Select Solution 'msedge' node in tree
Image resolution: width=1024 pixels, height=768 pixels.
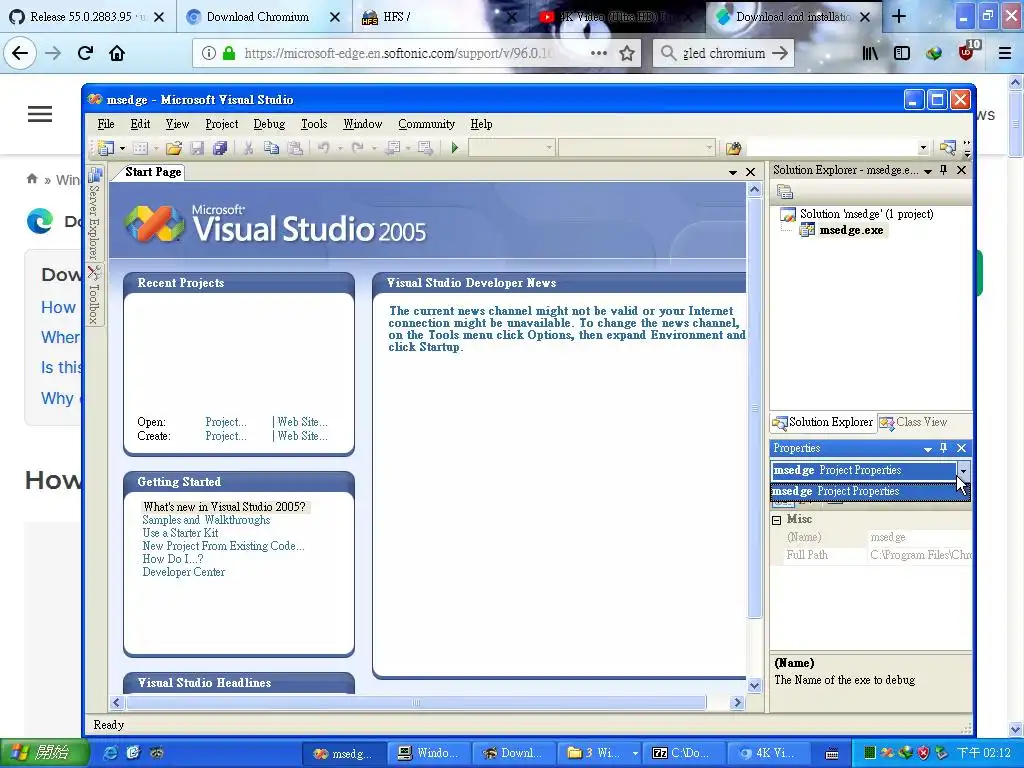[x=866, y=214]
